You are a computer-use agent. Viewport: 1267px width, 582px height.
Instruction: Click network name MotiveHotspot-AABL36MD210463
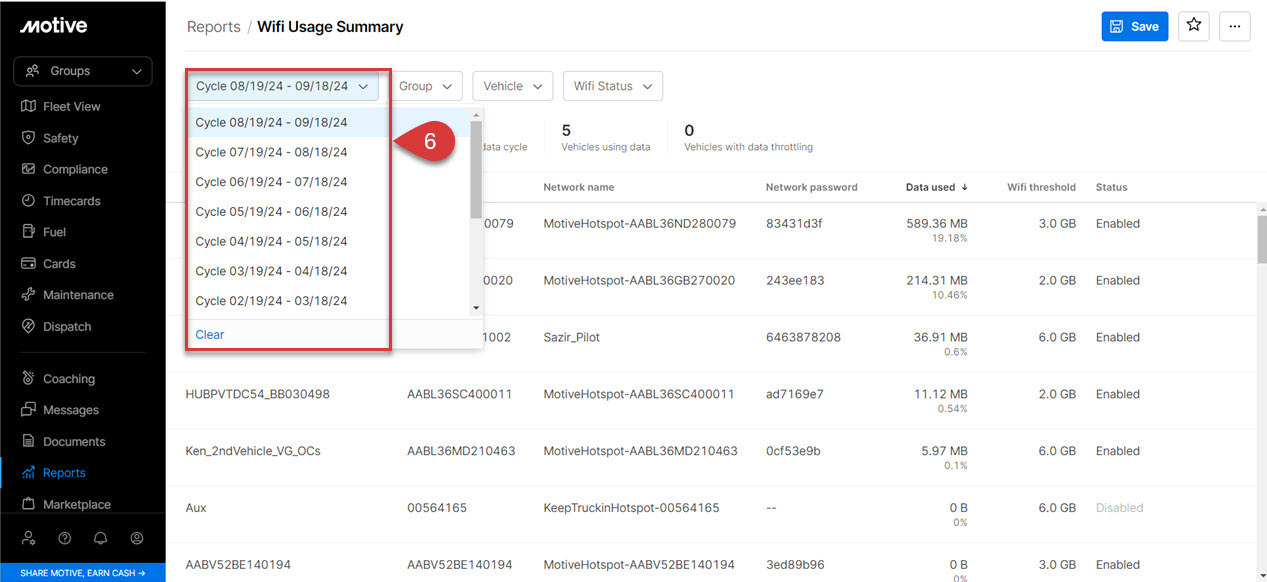(x=640, y=452)
